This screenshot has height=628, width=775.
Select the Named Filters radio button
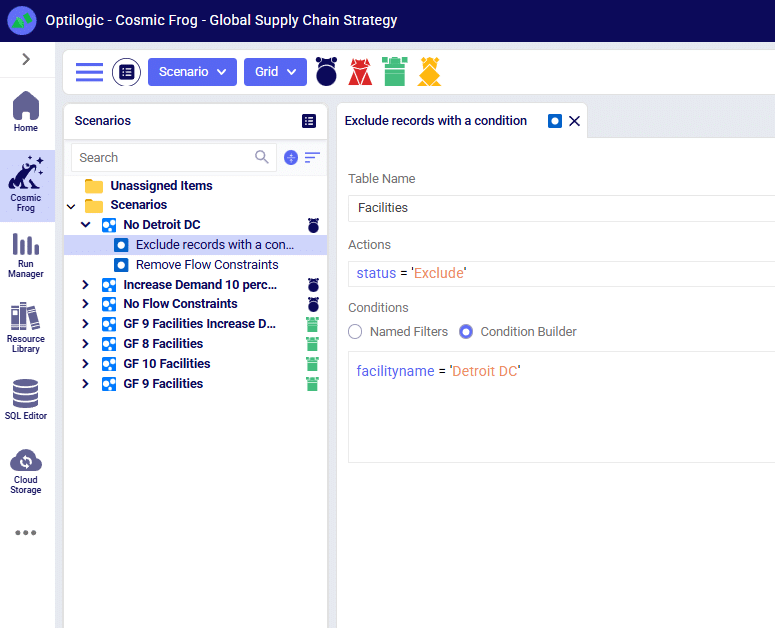[x=355, y=332]
